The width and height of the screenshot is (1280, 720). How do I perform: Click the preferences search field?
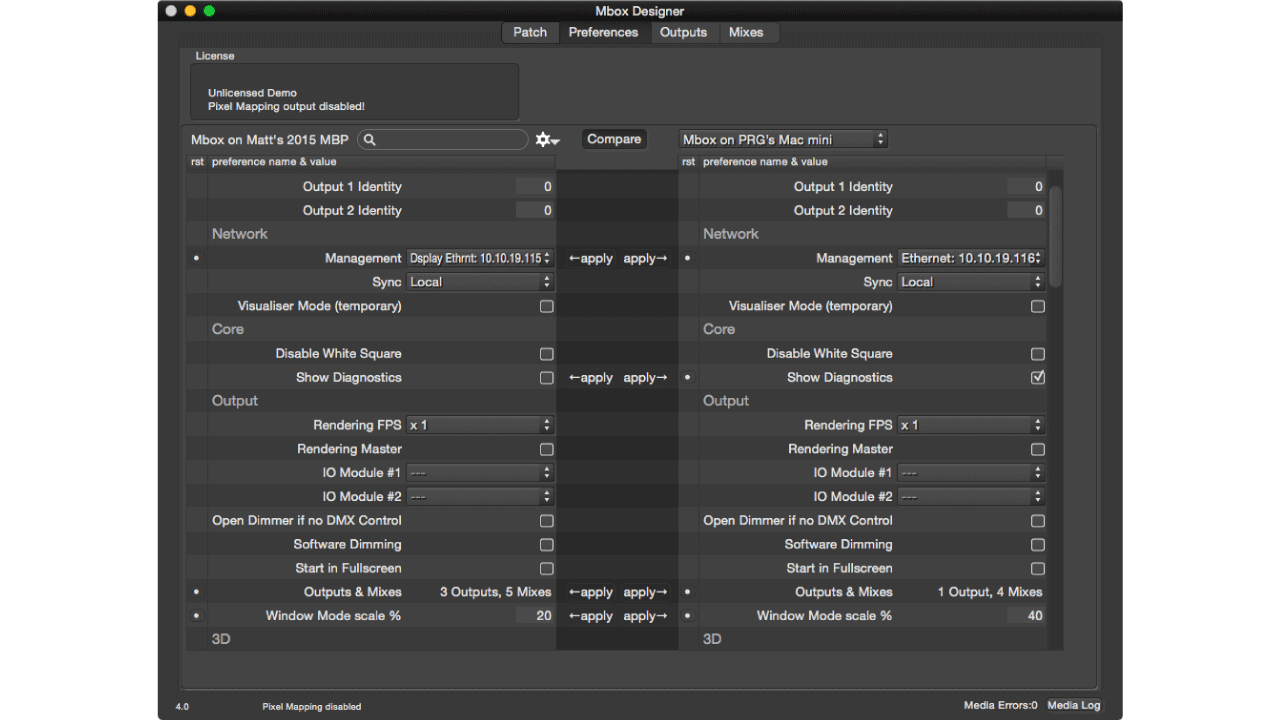tap(450, 140)
